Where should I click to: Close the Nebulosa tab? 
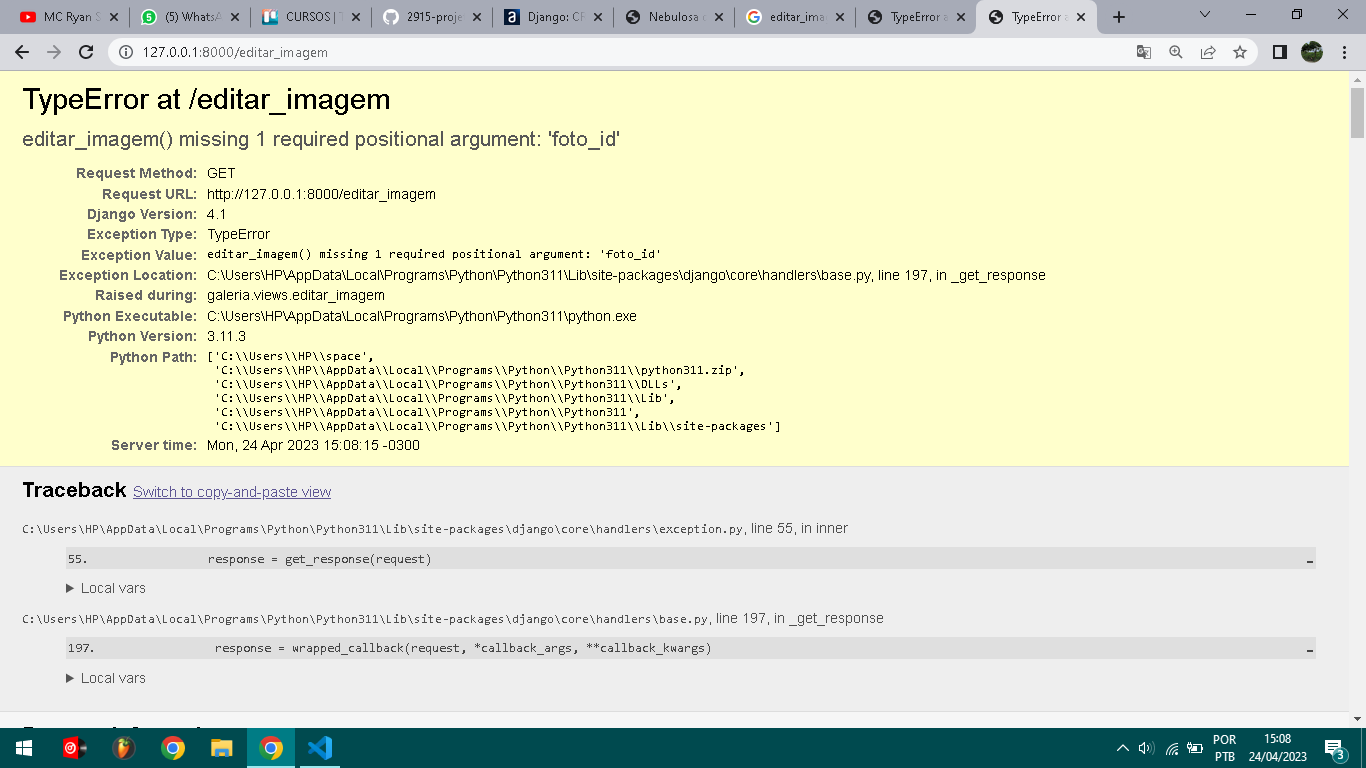click(x=719, y=17)
